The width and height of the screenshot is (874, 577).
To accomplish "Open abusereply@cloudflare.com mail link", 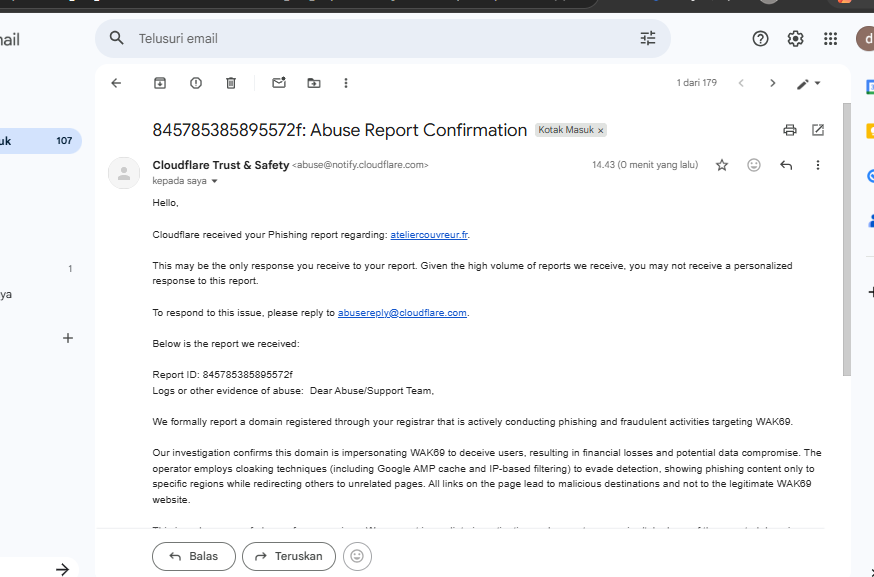I will [x=402, y=313].
